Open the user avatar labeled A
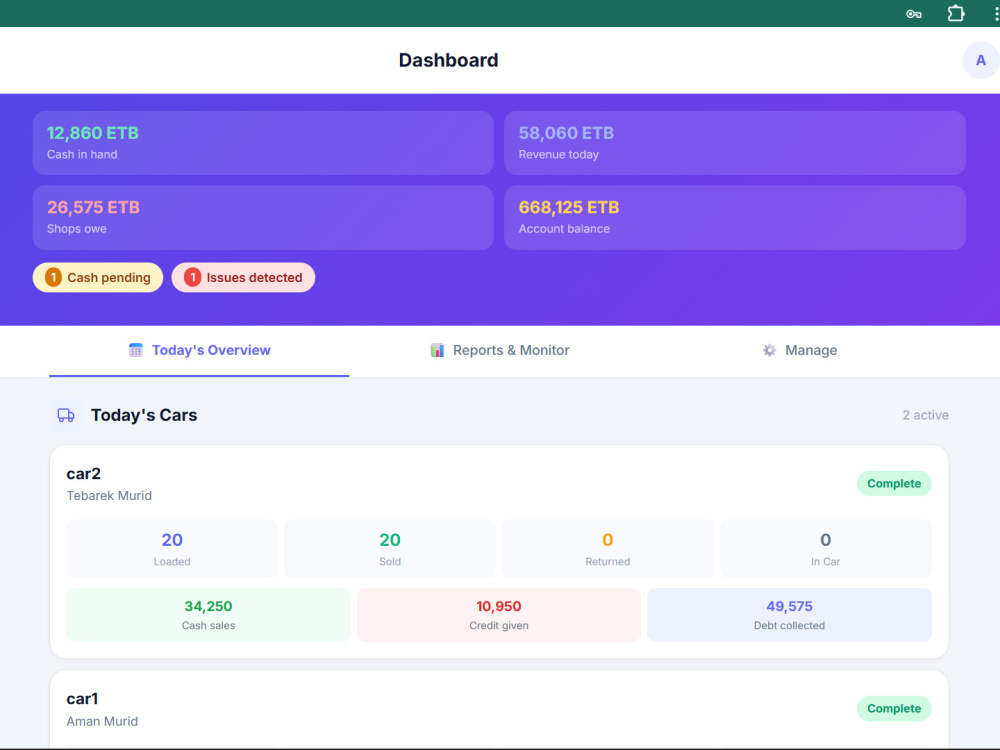1000x750 pixels. (x=980, y=61)
